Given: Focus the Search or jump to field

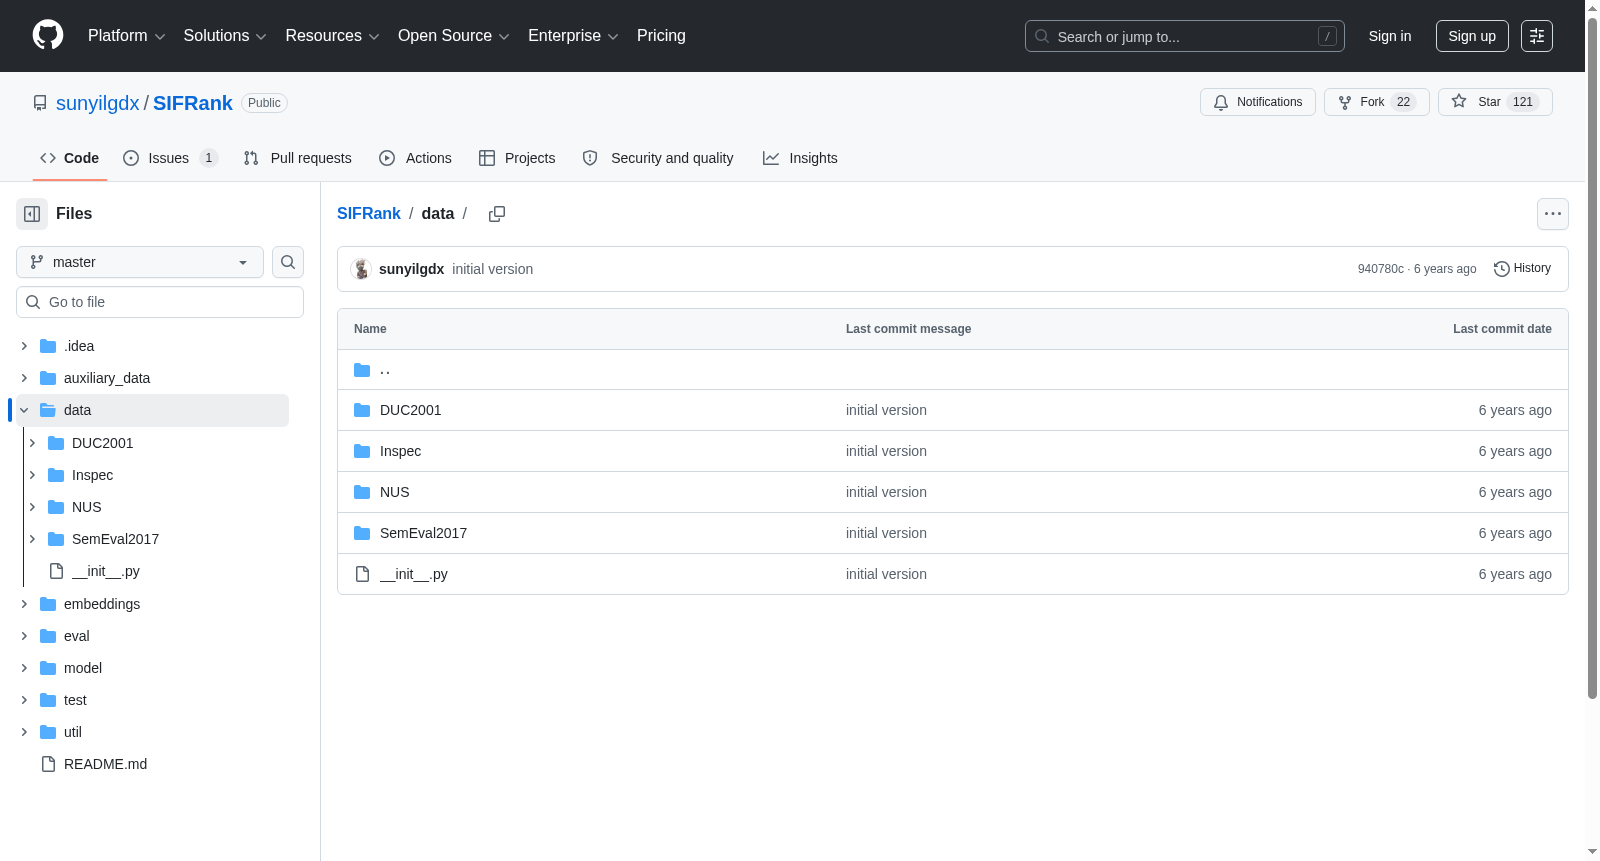Looking at the screenshot, I should click(1185, 36).
